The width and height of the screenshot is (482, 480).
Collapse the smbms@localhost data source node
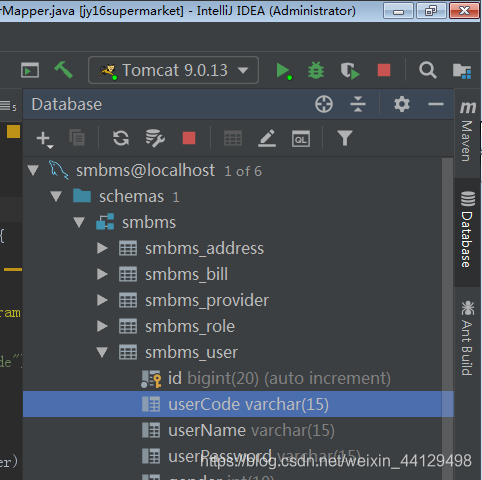click(x=33, y=171)
